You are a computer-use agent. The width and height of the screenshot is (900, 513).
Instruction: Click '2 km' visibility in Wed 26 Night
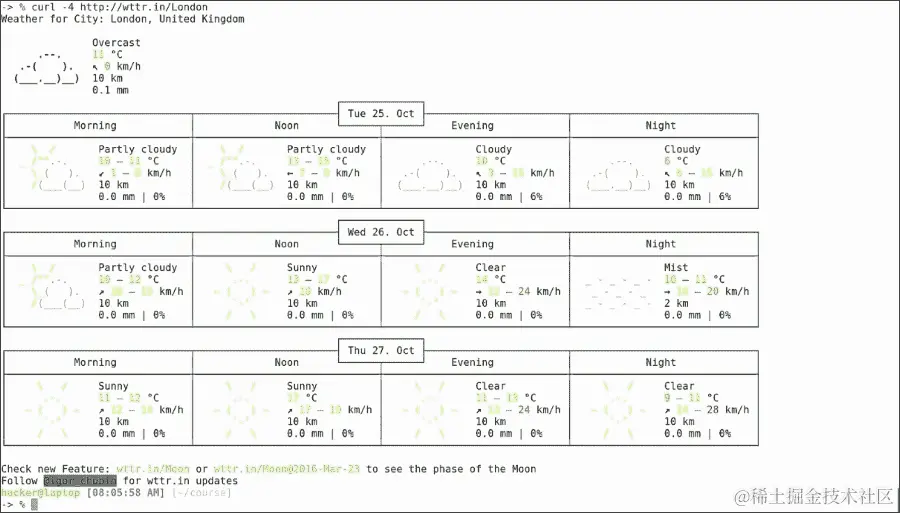click(676, 303)
